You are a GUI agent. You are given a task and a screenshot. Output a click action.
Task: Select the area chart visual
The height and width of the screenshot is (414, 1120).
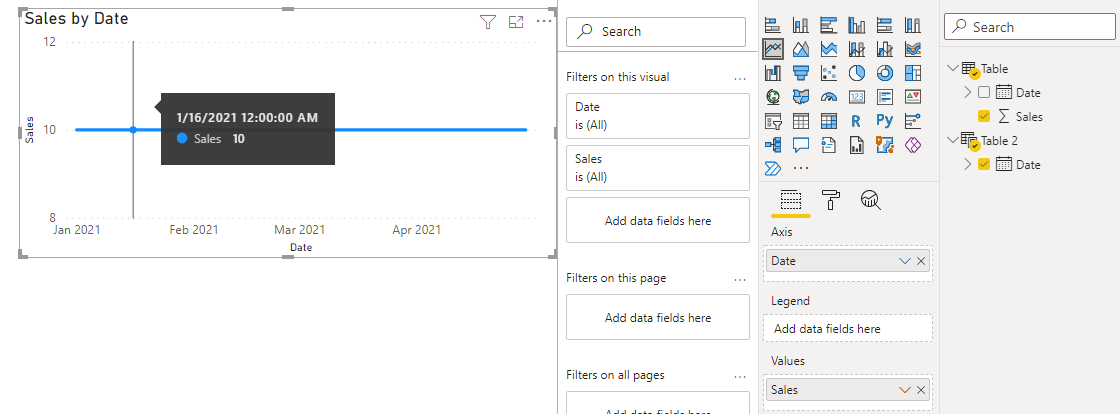(x=801, y=49)
